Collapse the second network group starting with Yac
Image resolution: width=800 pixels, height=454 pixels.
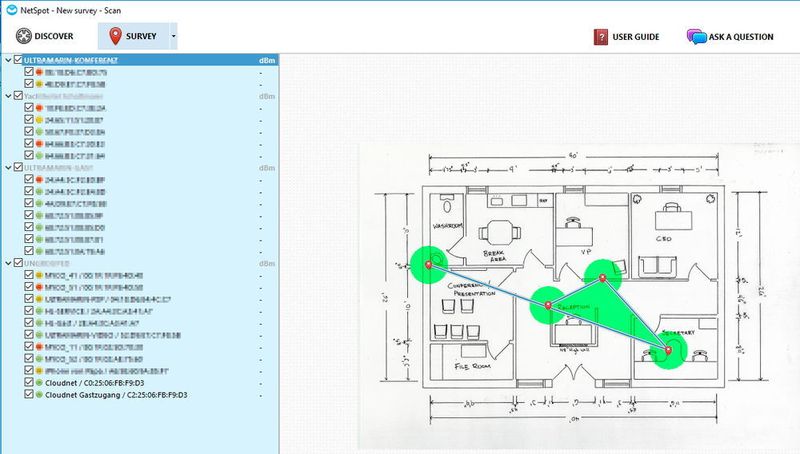(8, 96)
